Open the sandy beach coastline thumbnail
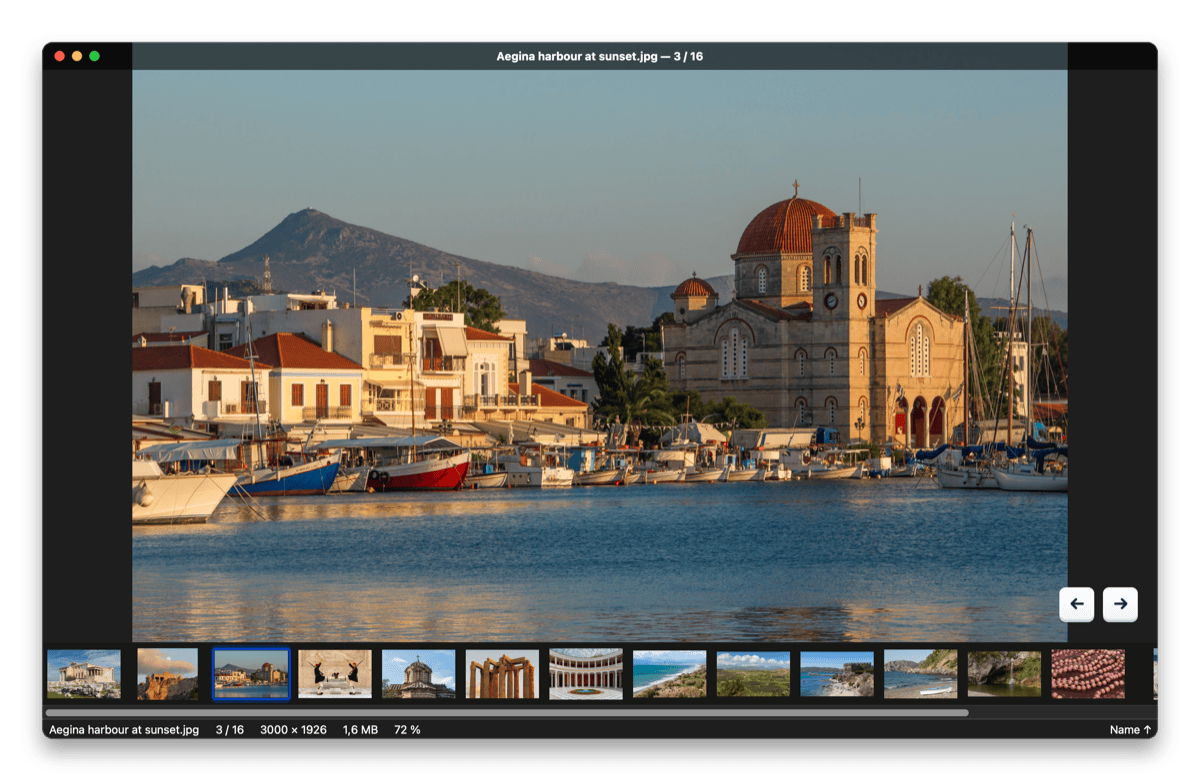Screen dimensions: 1200x781 [x=669, y=674]
